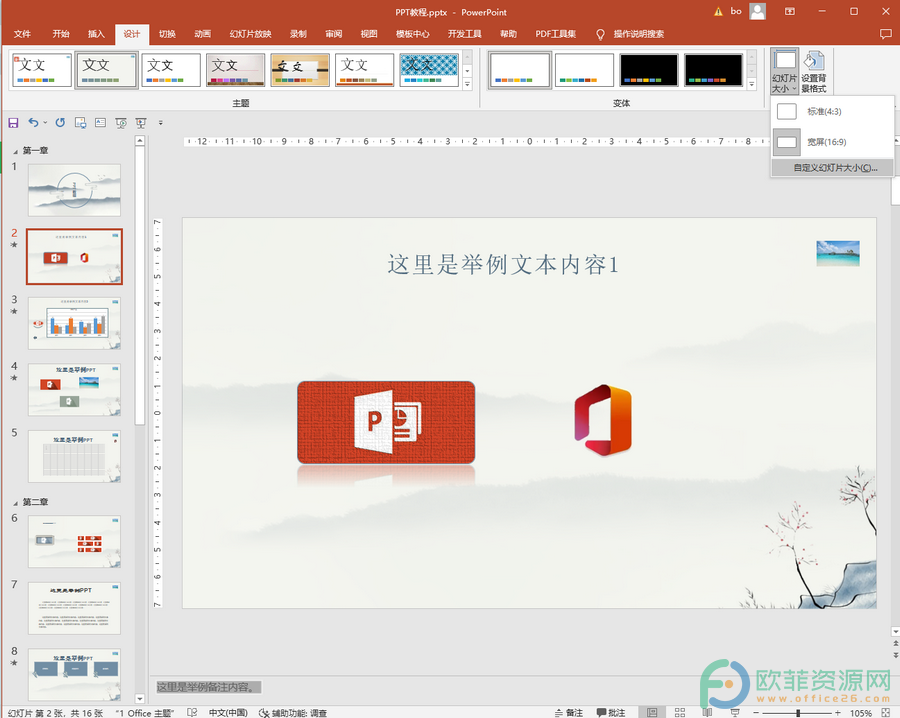Switch to the 插入 tab
Viewport: 900px width, 718px height.
[96, 34]
